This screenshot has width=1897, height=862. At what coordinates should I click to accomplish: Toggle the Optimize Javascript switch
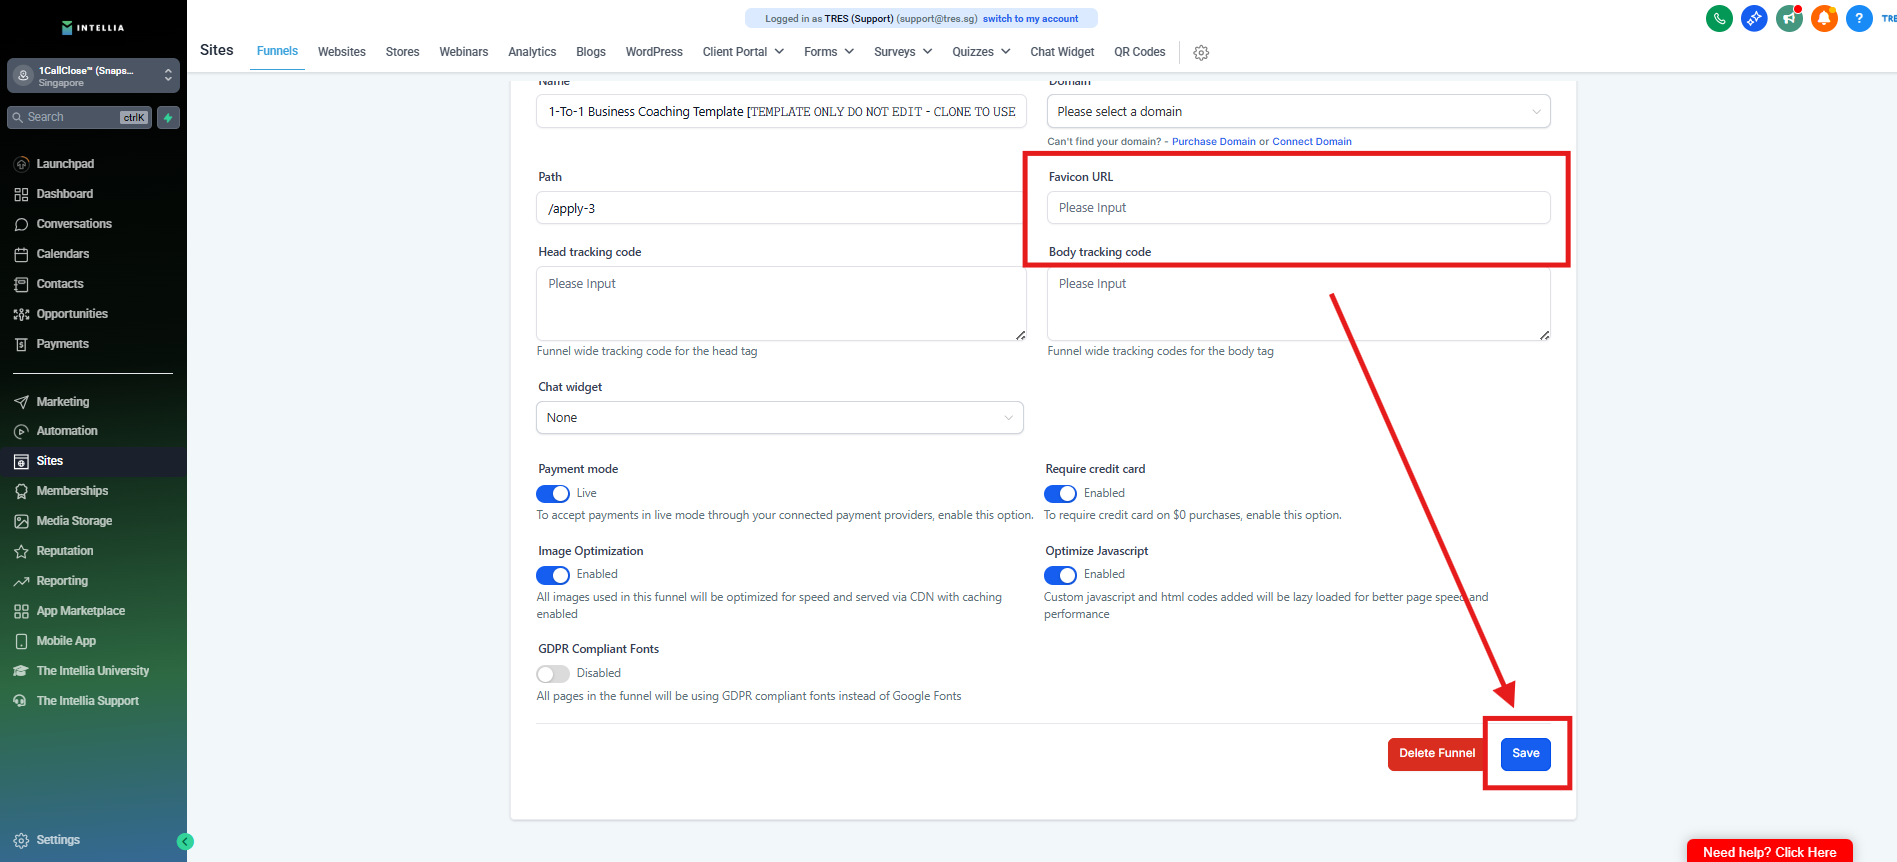(x=1061, y=575)
